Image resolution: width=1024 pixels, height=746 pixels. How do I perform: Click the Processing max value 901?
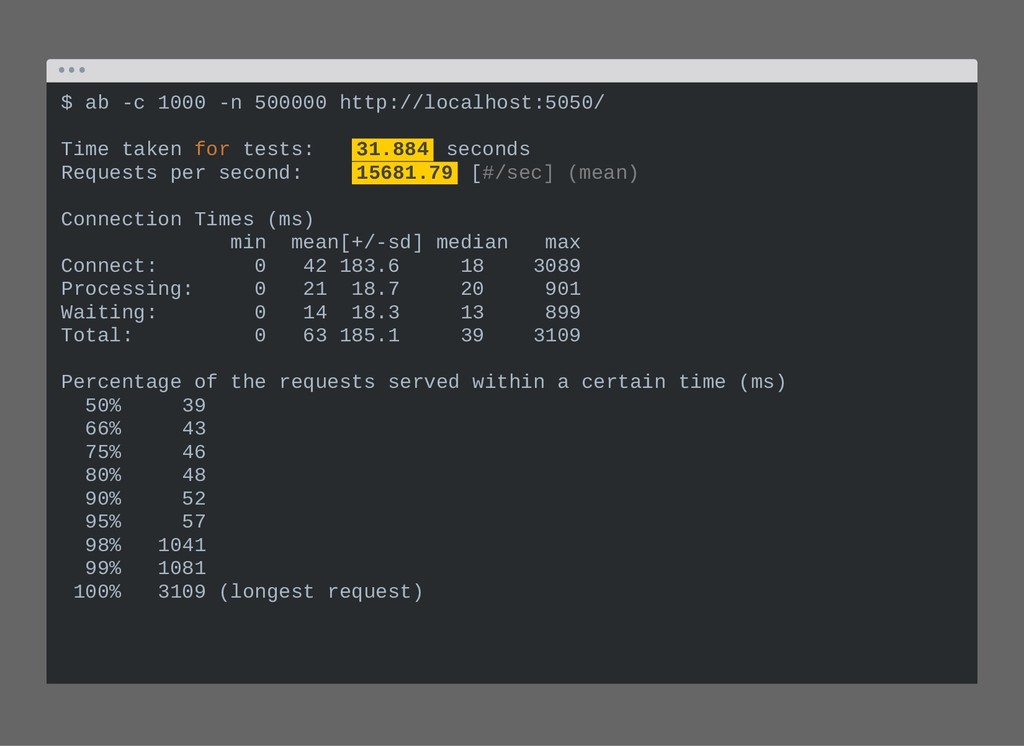pos(562,289)
